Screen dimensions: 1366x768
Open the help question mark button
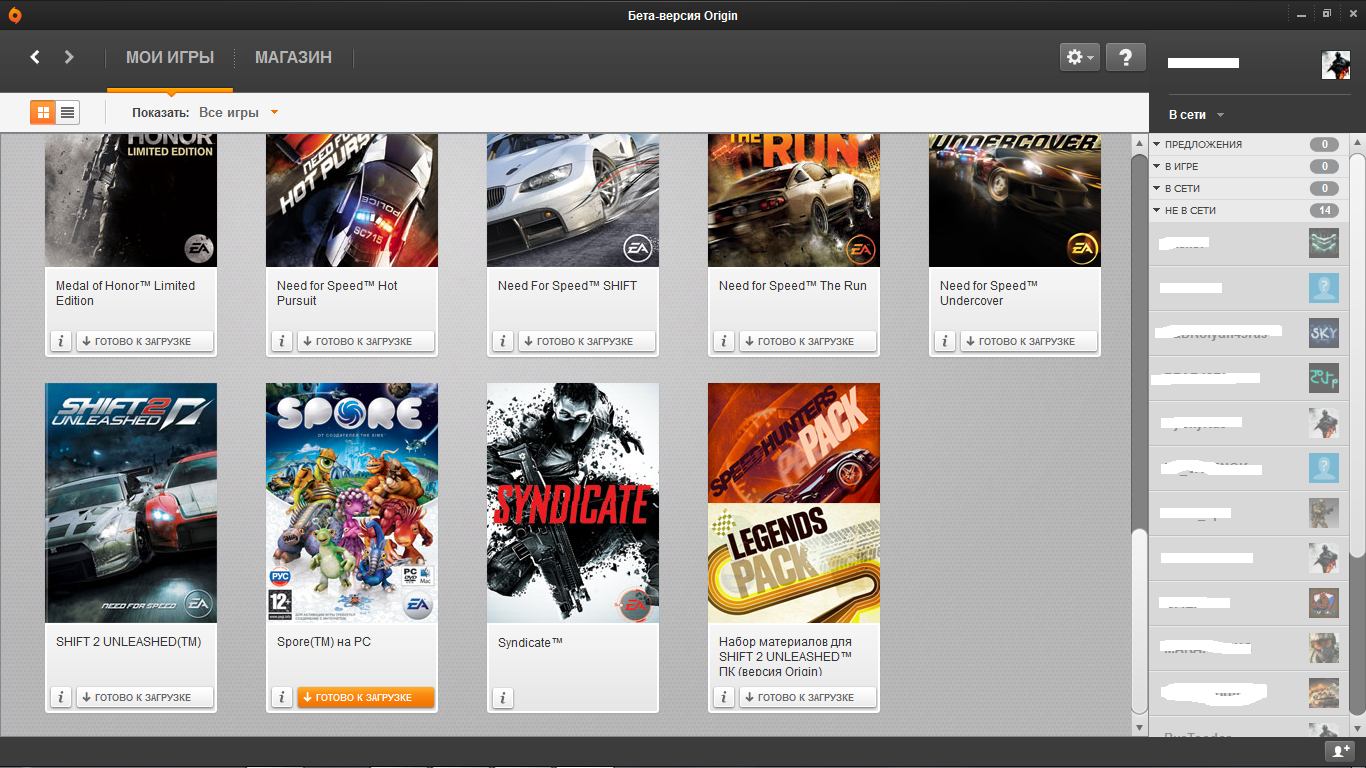(1125, 57)
